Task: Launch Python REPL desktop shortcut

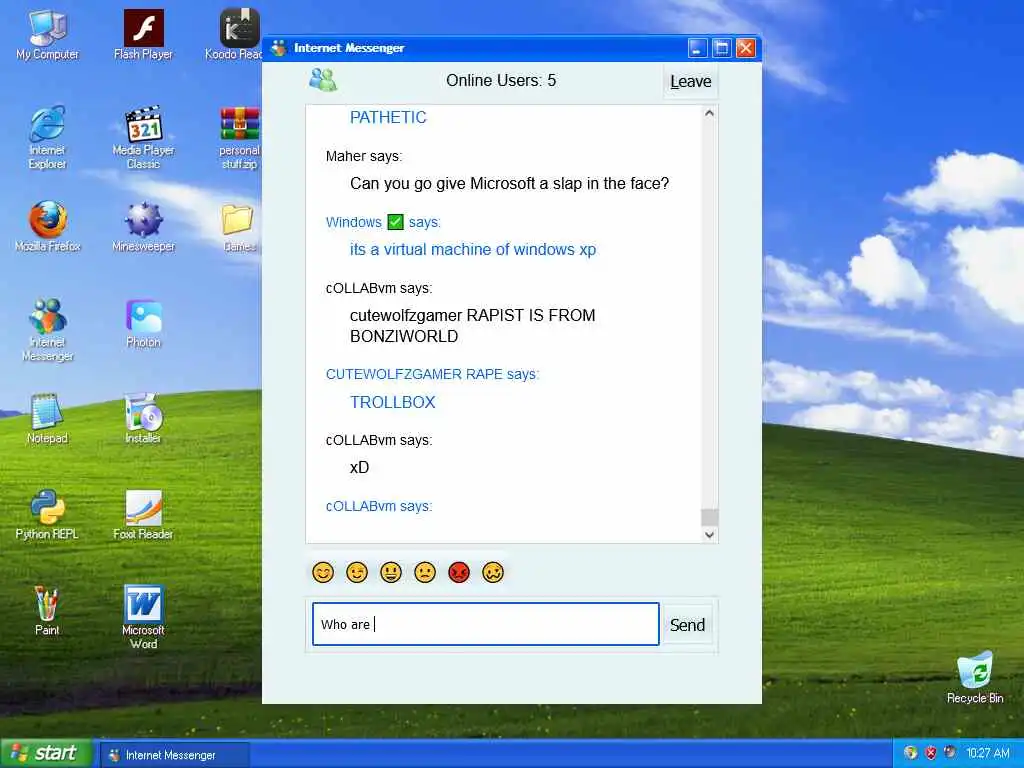Action: [47, 515]
